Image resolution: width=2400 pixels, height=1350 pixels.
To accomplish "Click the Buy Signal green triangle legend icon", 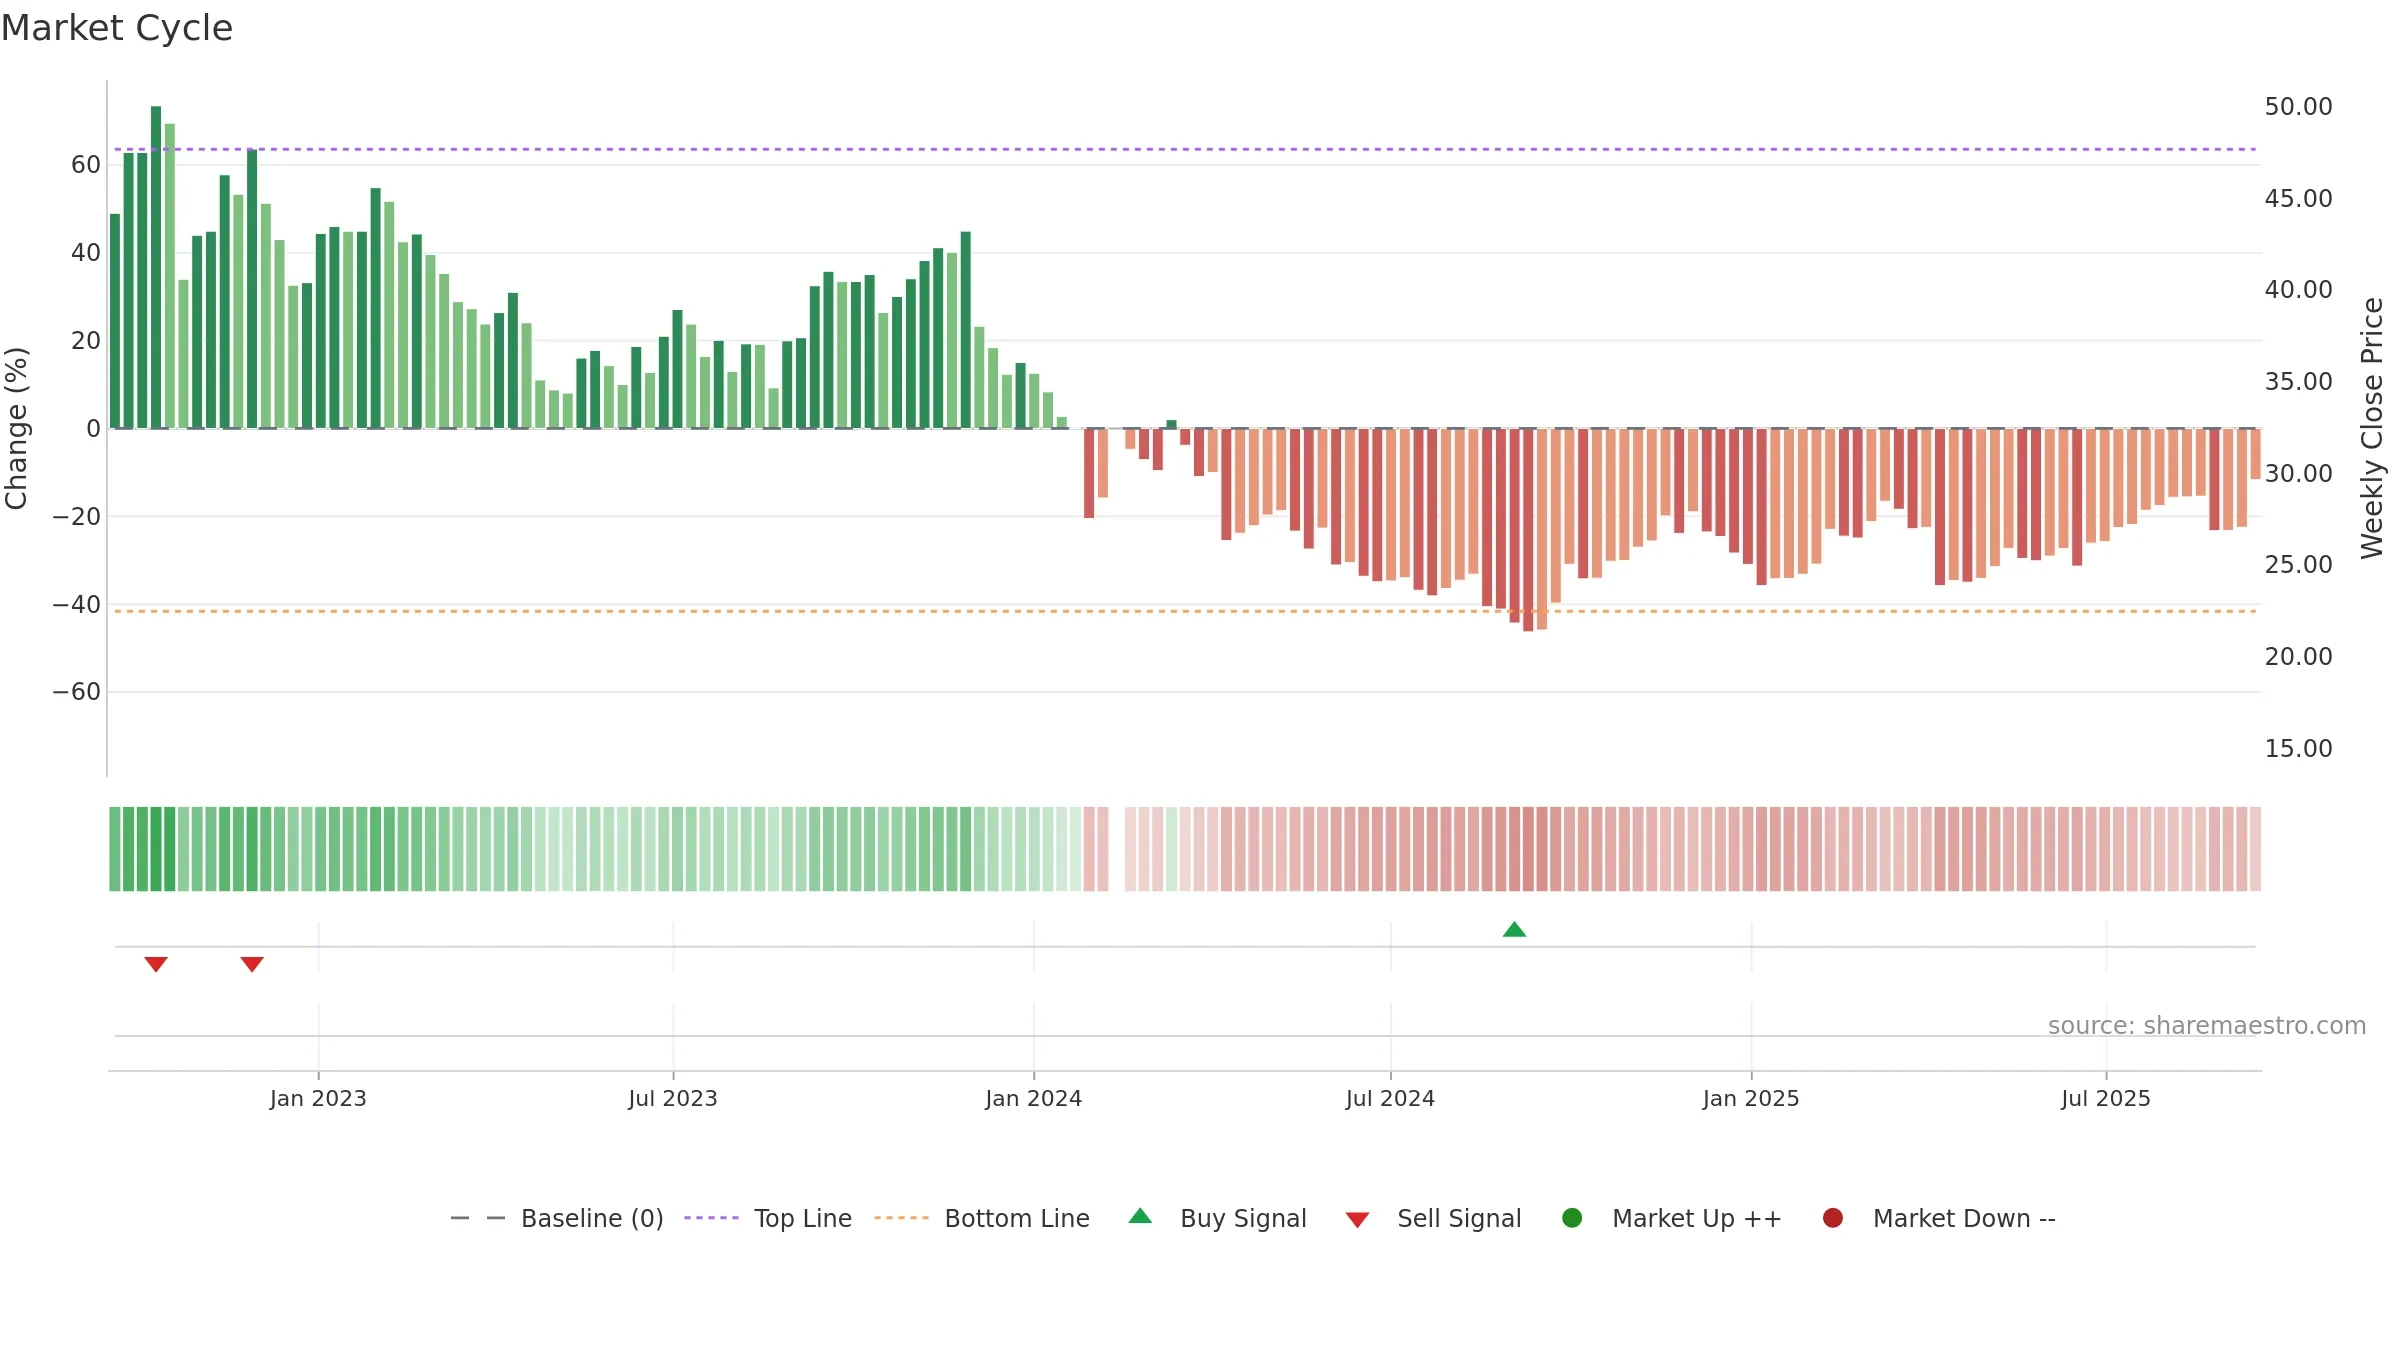I will pos(1140,1216).
